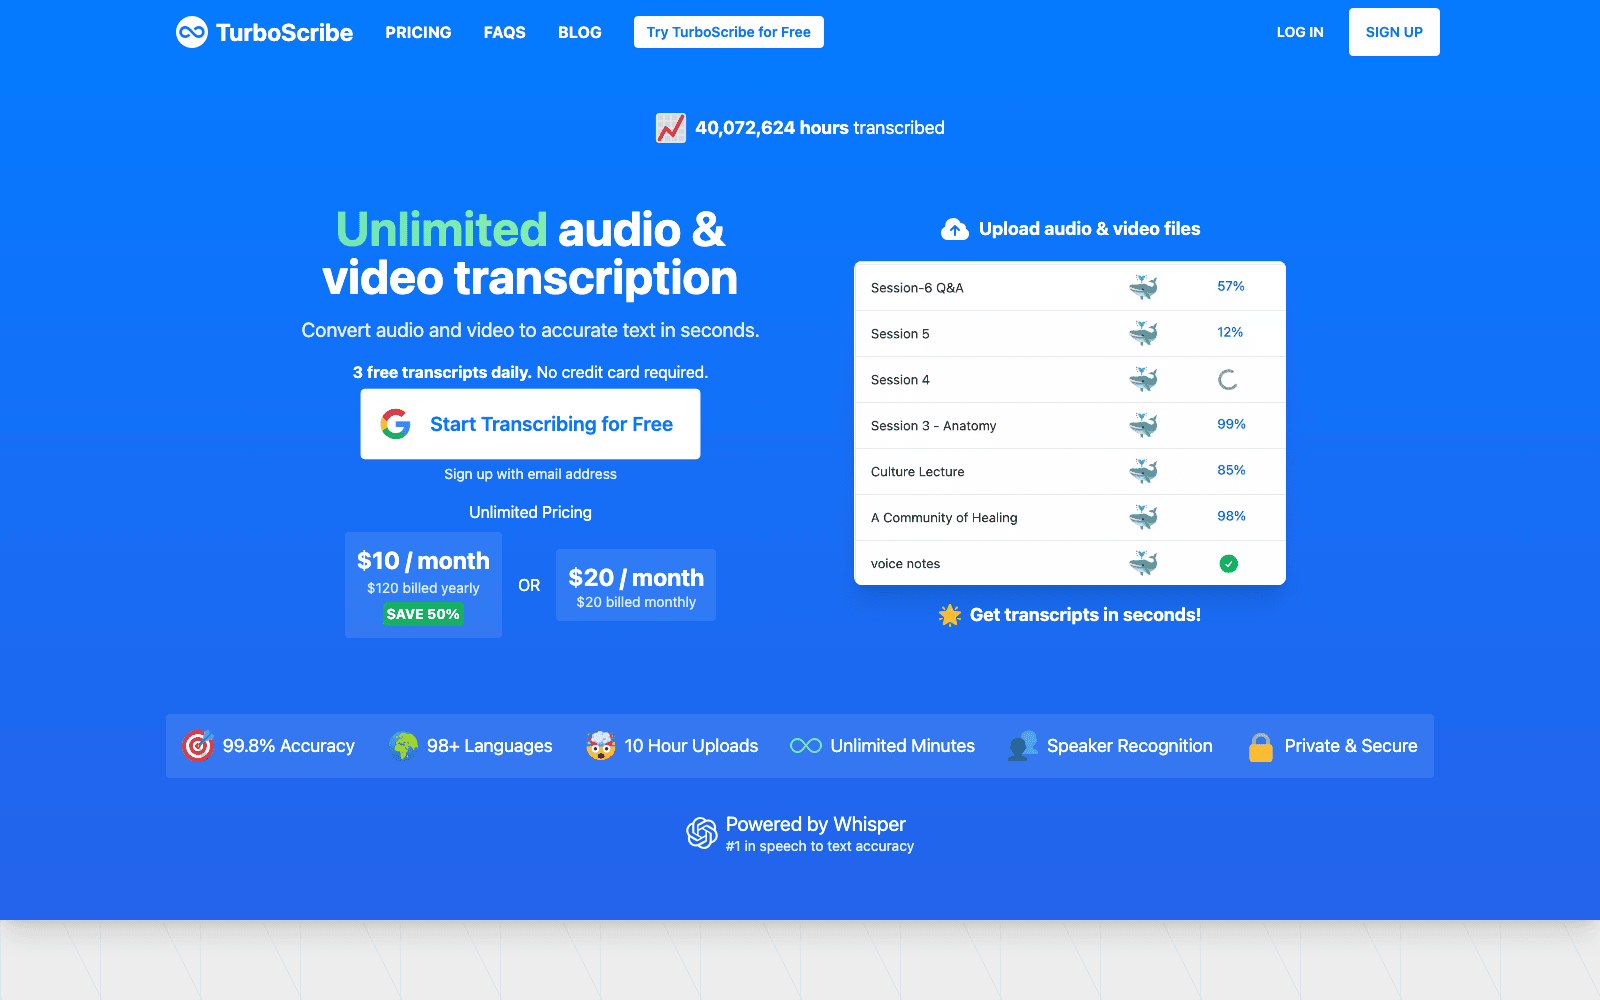Click Powered by Whisper text

tap(816, 824)
